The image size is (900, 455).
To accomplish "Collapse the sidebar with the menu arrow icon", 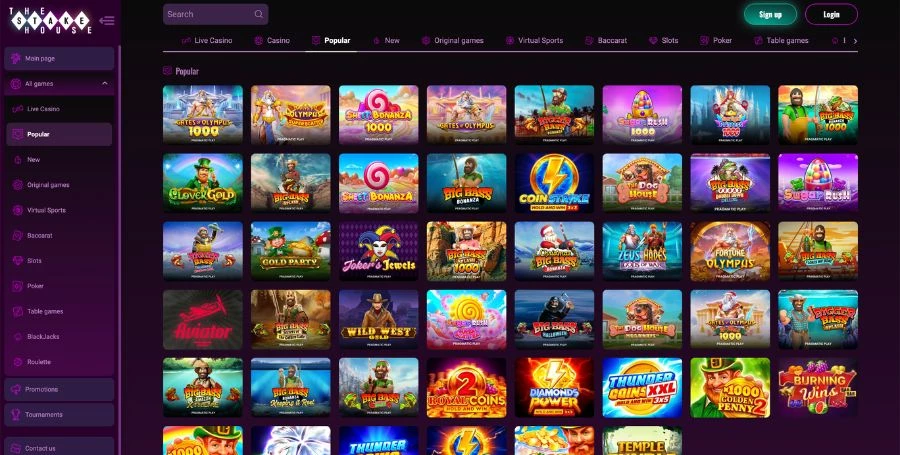I will point(107,21).
